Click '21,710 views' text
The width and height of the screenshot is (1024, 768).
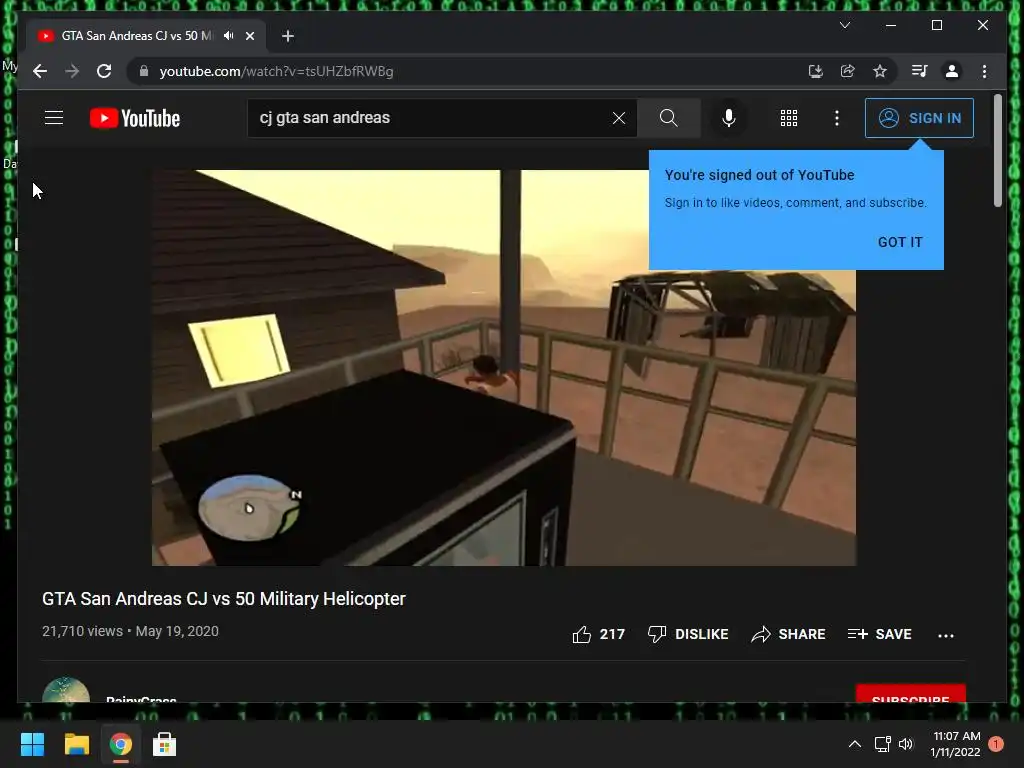[x=82, y=631]
